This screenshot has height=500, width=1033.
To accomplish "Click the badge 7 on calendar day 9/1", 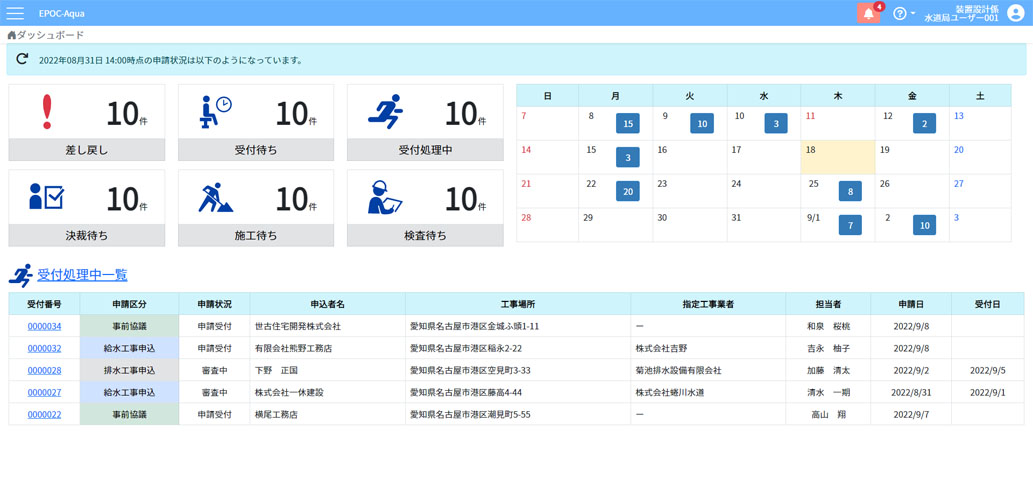I will [850, 226].
